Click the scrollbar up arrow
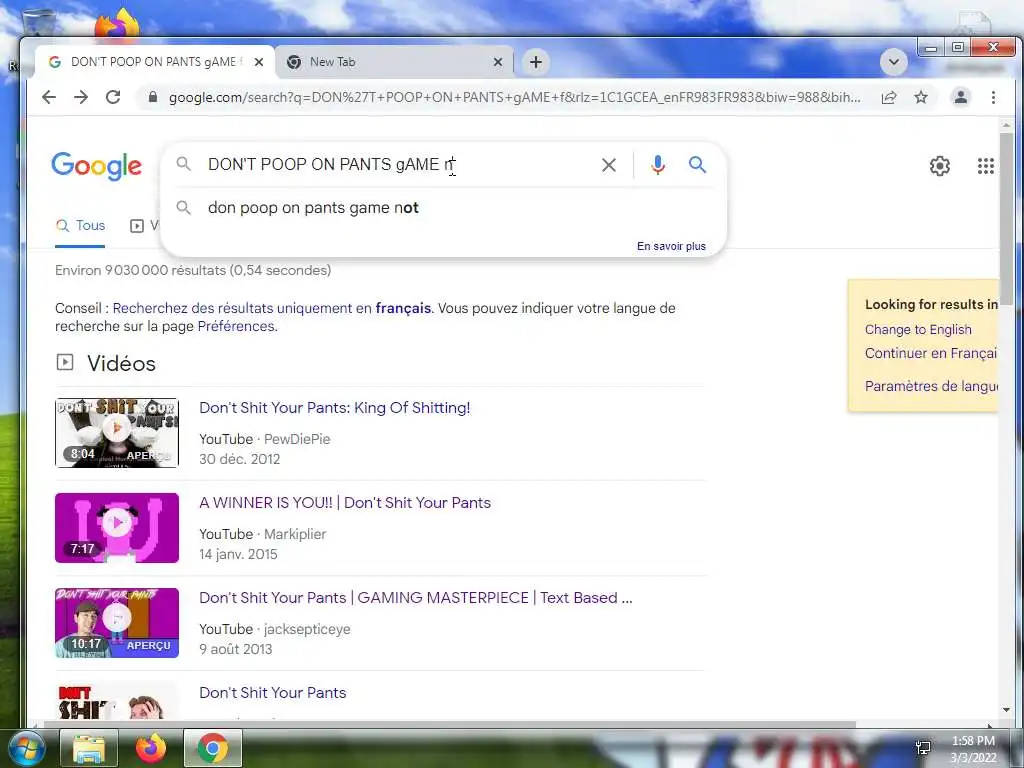The width and height of the screenshot is (1024, 768). (x=1006, y=125)
